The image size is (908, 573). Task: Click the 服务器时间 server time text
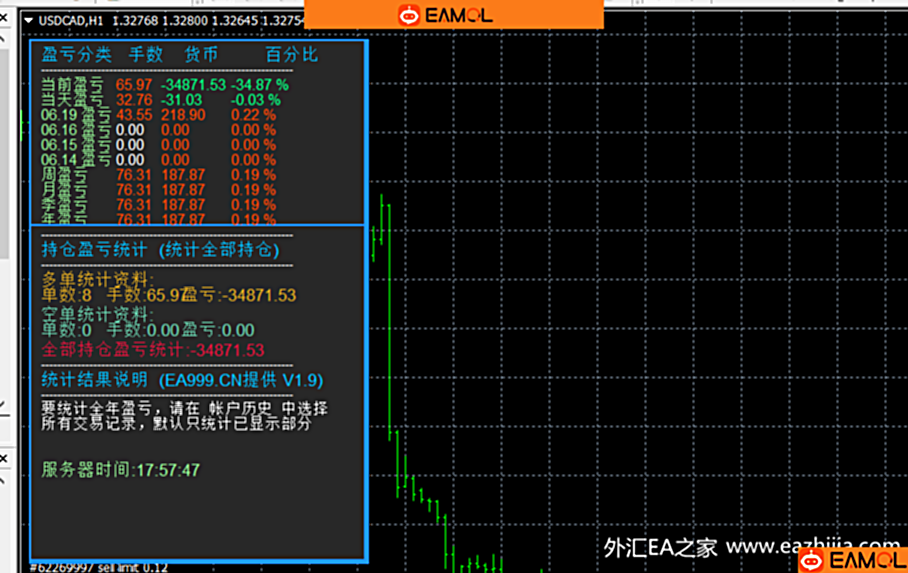pyautogui.click(x=121, y=470)
